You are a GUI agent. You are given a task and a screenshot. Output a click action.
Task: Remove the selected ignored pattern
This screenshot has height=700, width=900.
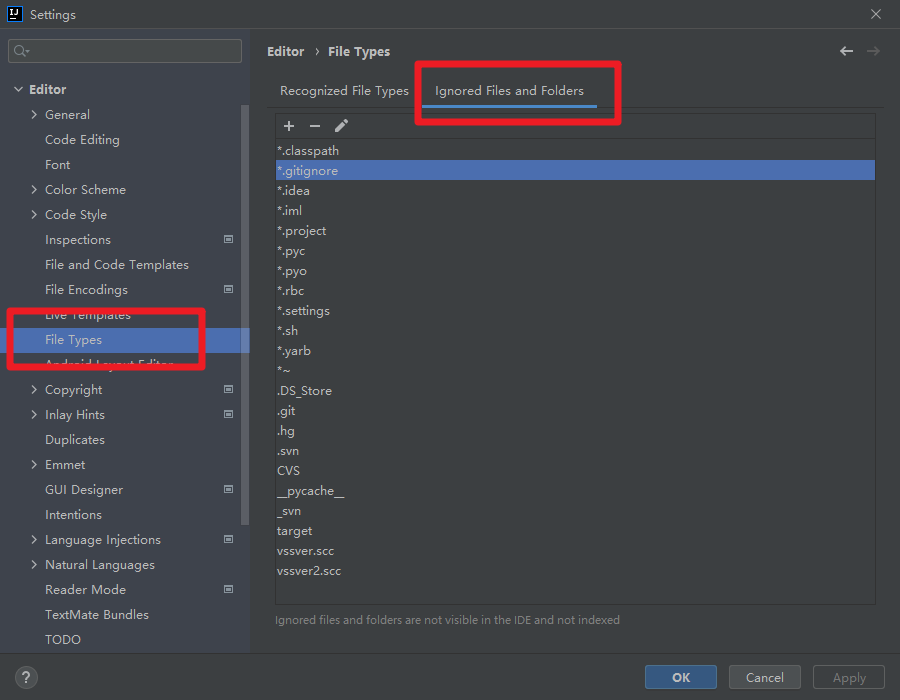[x=315, y=126]
